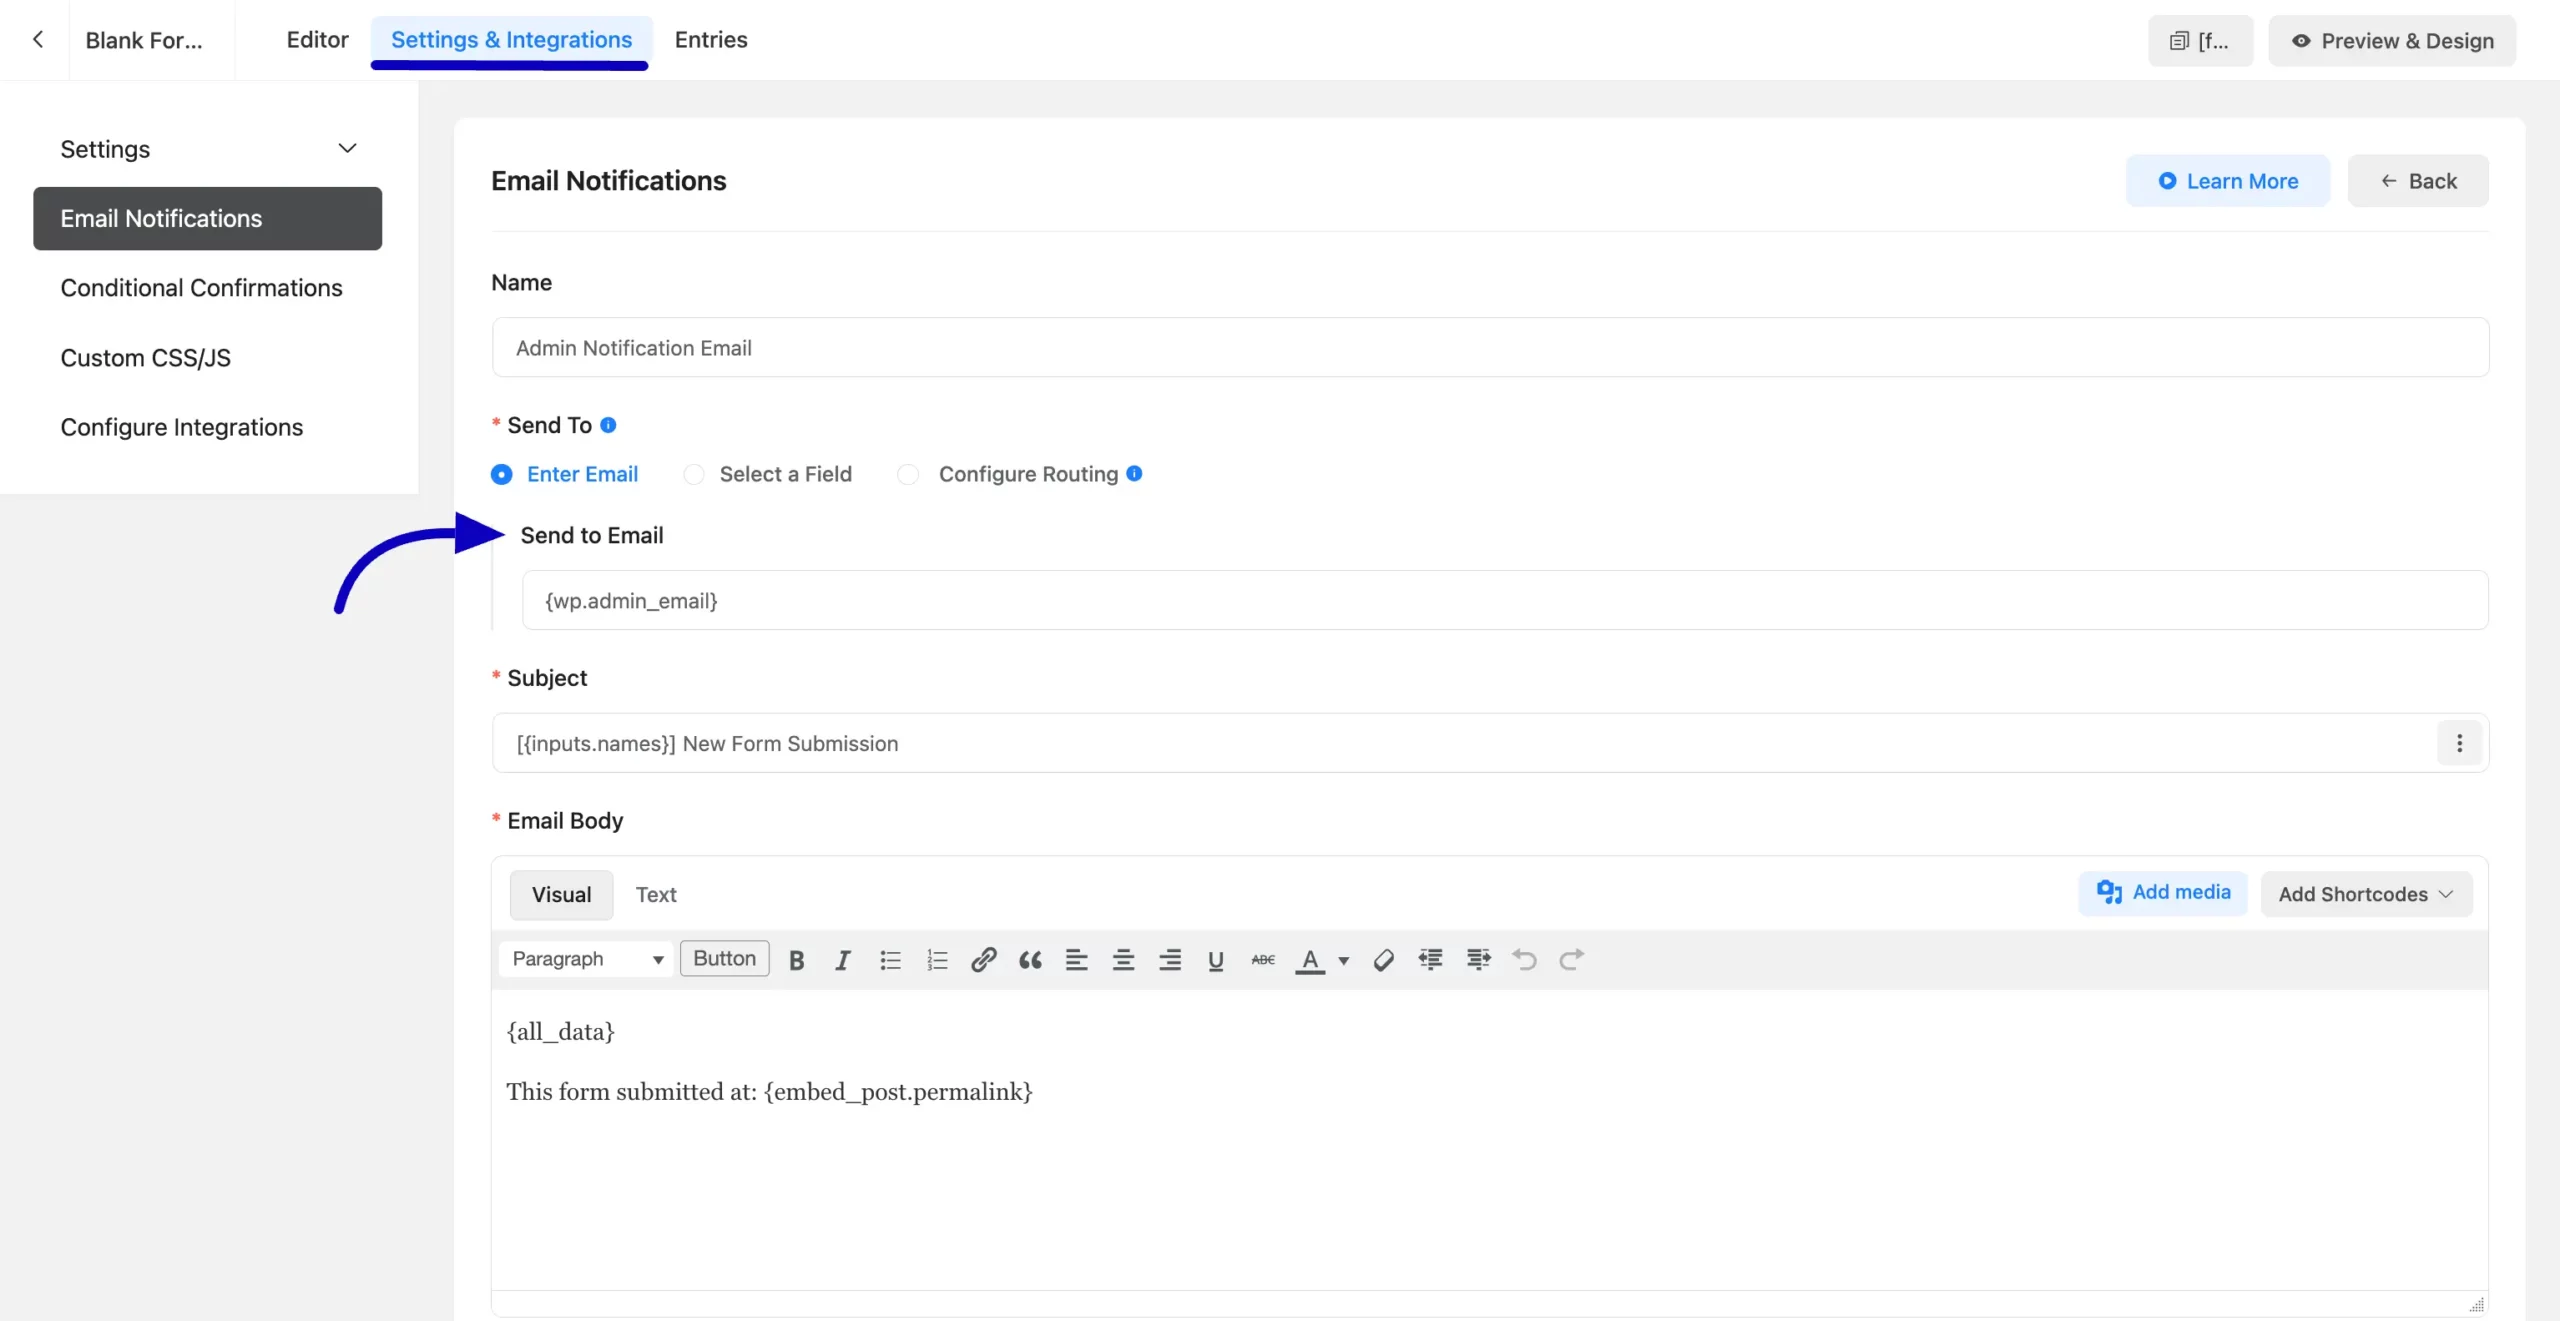Align text right
This screenshot has width=2560, height=1321.
tap(1170, 960)
